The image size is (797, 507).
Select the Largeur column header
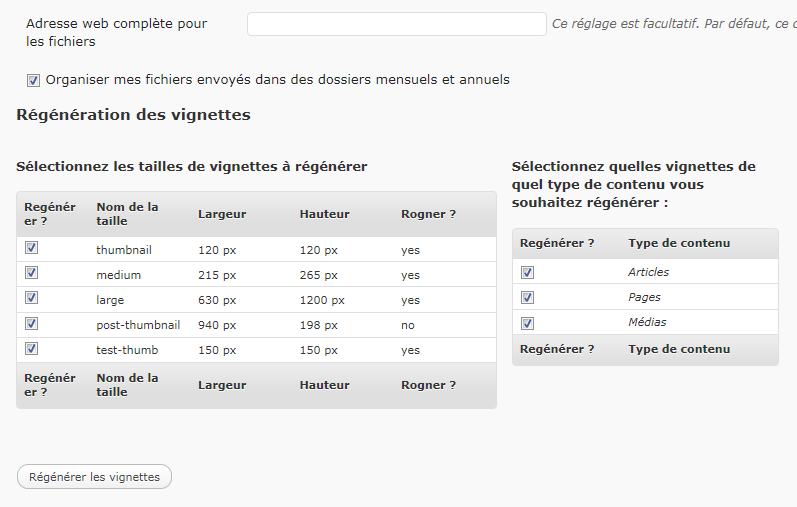(222, 214)
